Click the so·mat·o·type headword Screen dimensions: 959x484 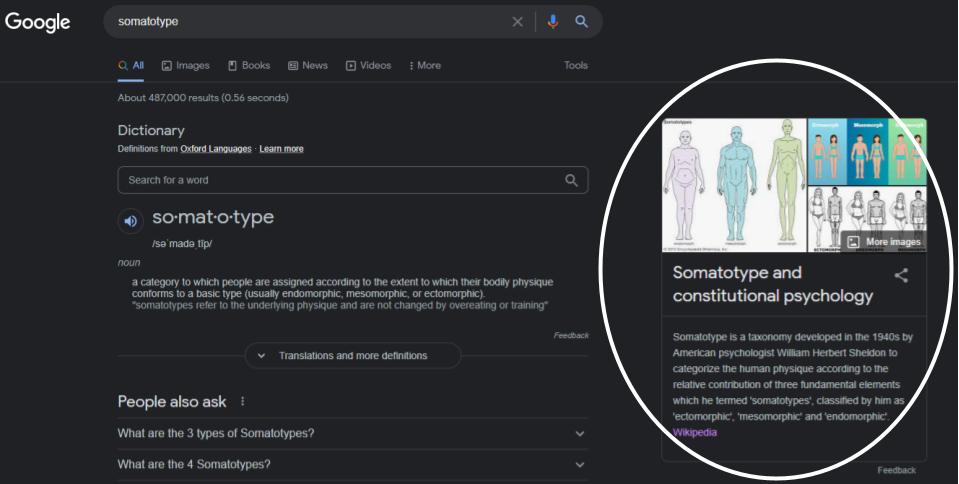[x=213, y=218]
